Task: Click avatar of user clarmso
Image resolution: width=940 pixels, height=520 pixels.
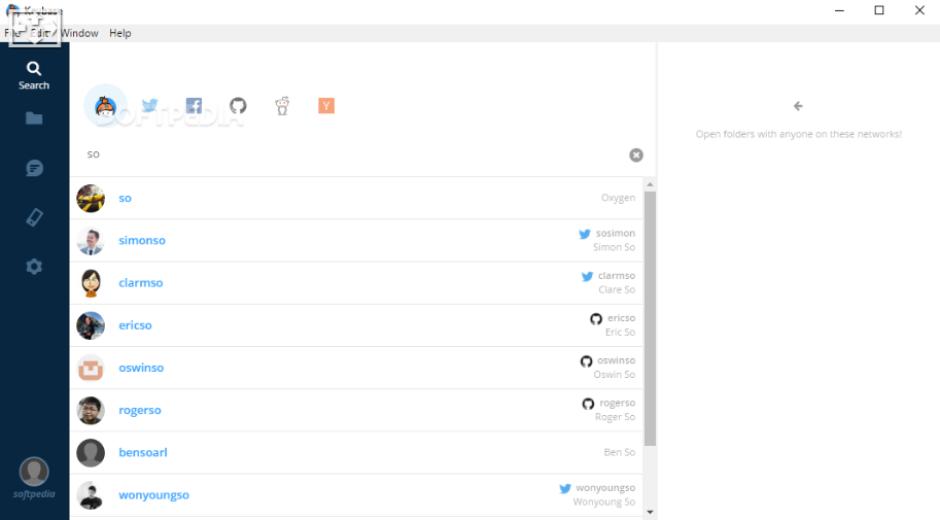Action: pyautogui.click(x=91, y=283)
